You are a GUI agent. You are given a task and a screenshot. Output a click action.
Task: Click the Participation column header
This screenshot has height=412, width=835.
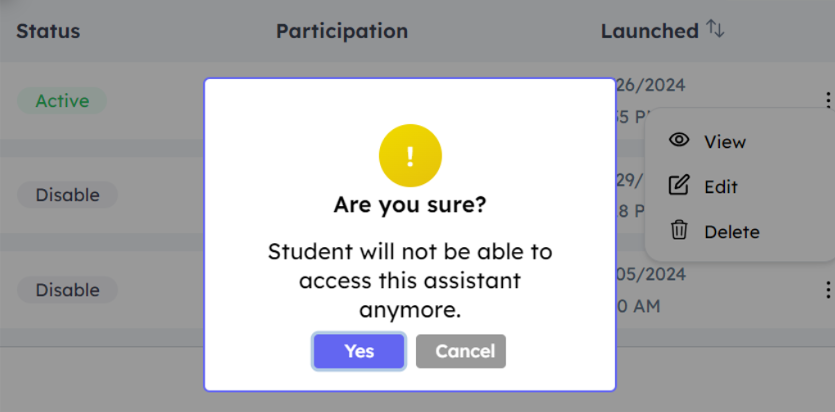pos(342,31)
